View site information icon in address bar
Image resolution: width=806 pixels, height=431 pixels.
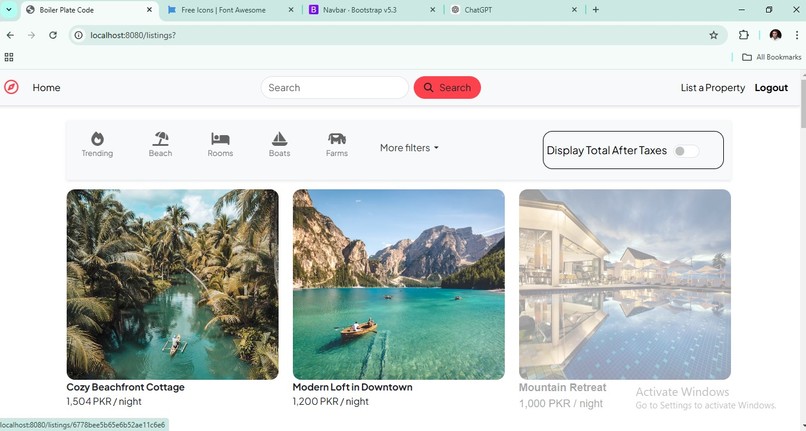(x=79, y=35)
